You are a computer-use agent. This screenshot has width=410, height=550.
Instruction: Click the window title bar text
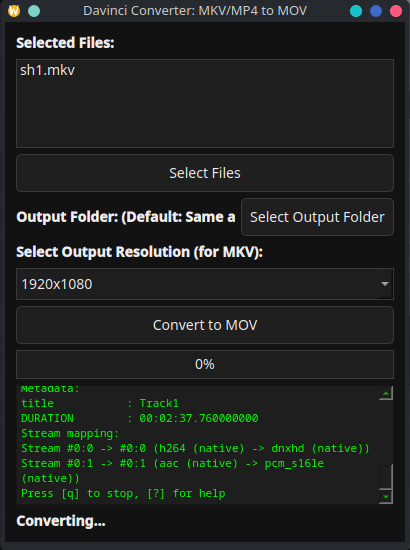point(195,11)
